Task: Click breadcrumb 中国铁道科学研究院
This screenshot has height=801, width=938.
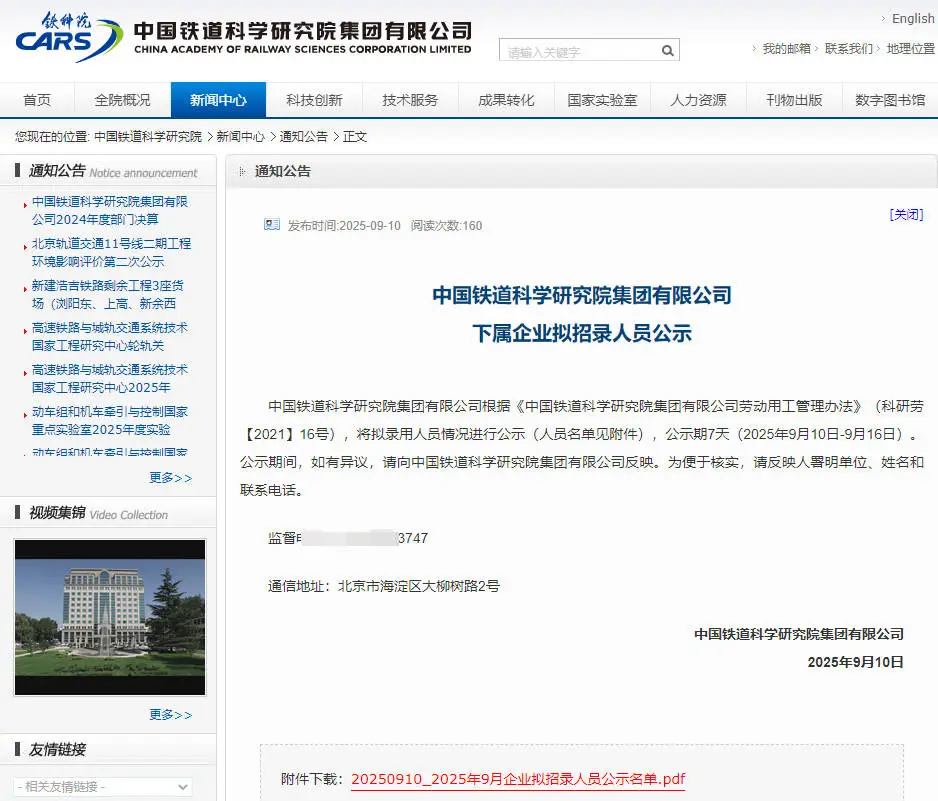Action: click(x=148, y=136)
